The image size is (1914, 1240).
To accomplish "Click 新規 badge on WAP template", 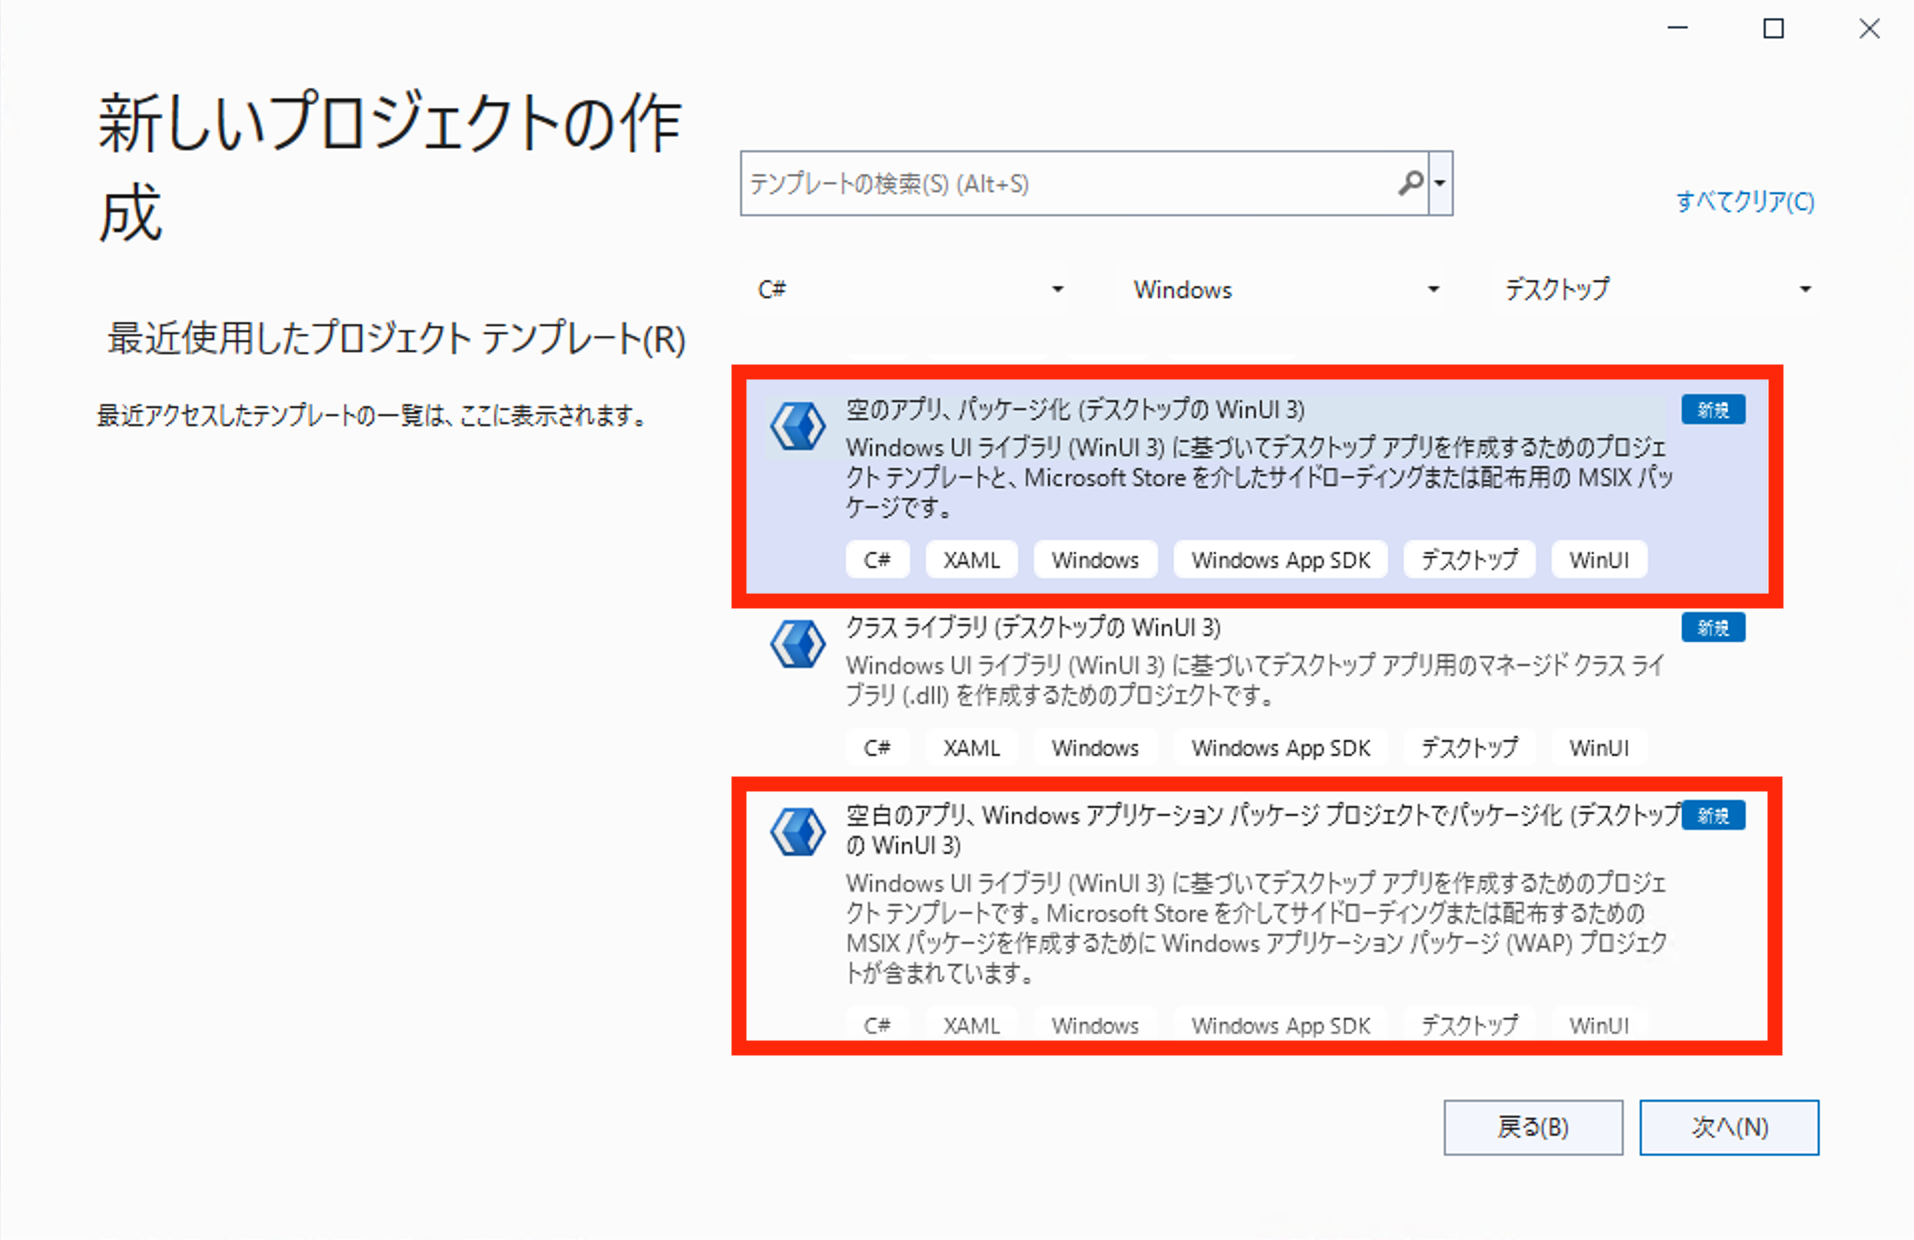I will click(x=1712, y=816).
